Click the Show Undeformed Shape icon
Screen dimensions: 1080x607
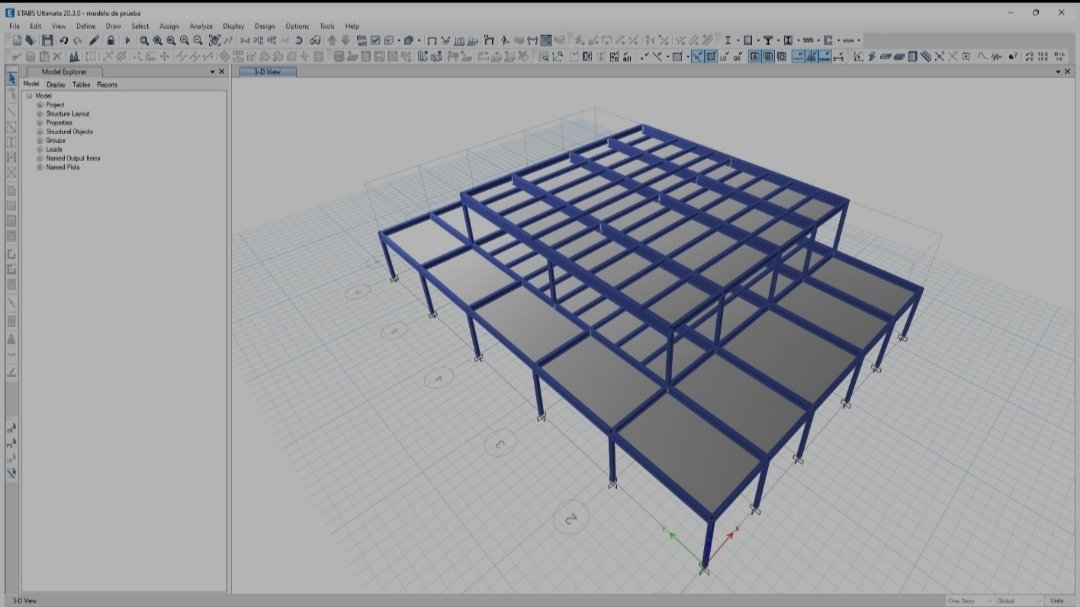[x=432, y=41]
